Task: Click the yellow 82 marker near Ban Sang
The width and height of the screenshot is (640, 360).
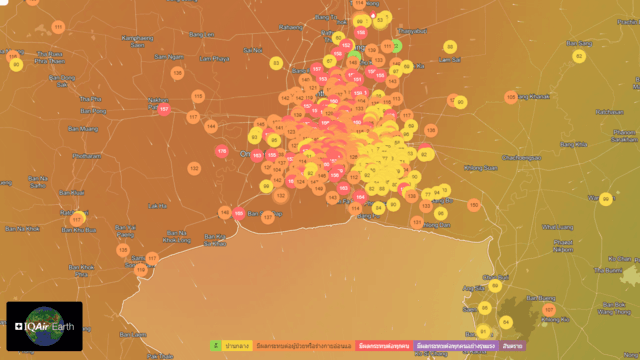Action: coord(579,56)
